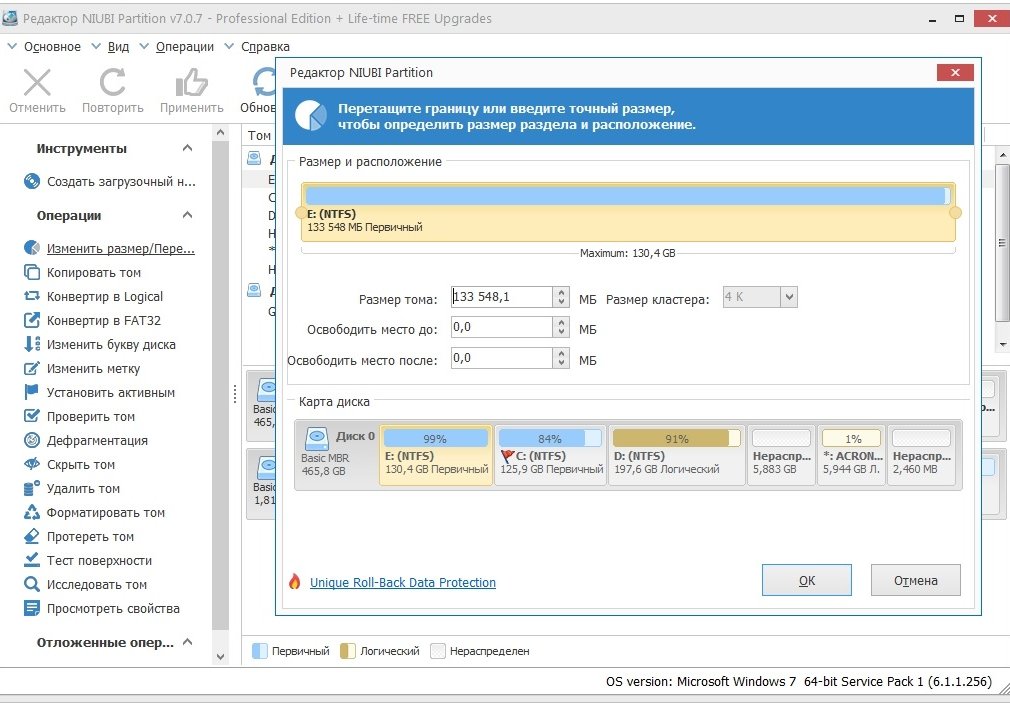The image size is (1010, 705).
Task: Click the OS version status bar text
Action: (799, 681)
